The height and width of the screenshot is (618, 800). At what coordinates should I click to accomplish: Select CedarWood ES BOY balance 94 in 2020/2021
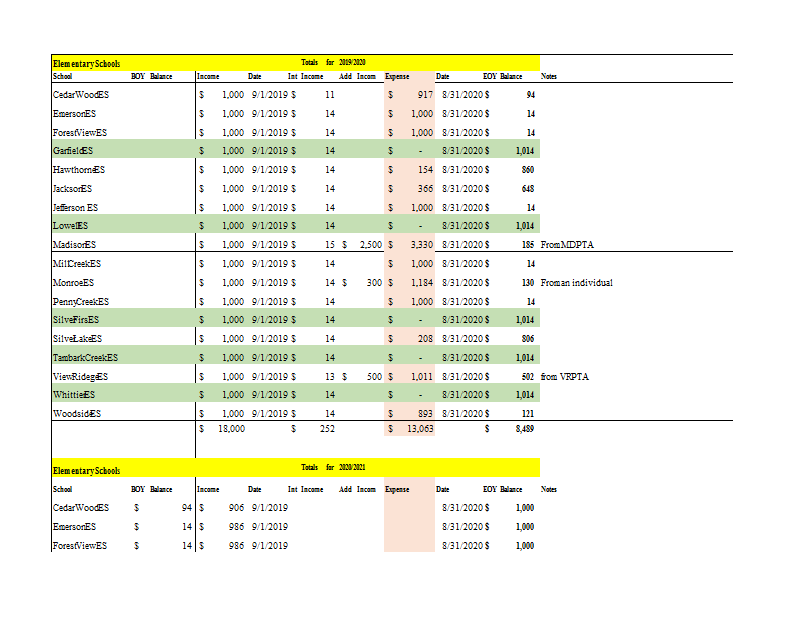point(187,508)
